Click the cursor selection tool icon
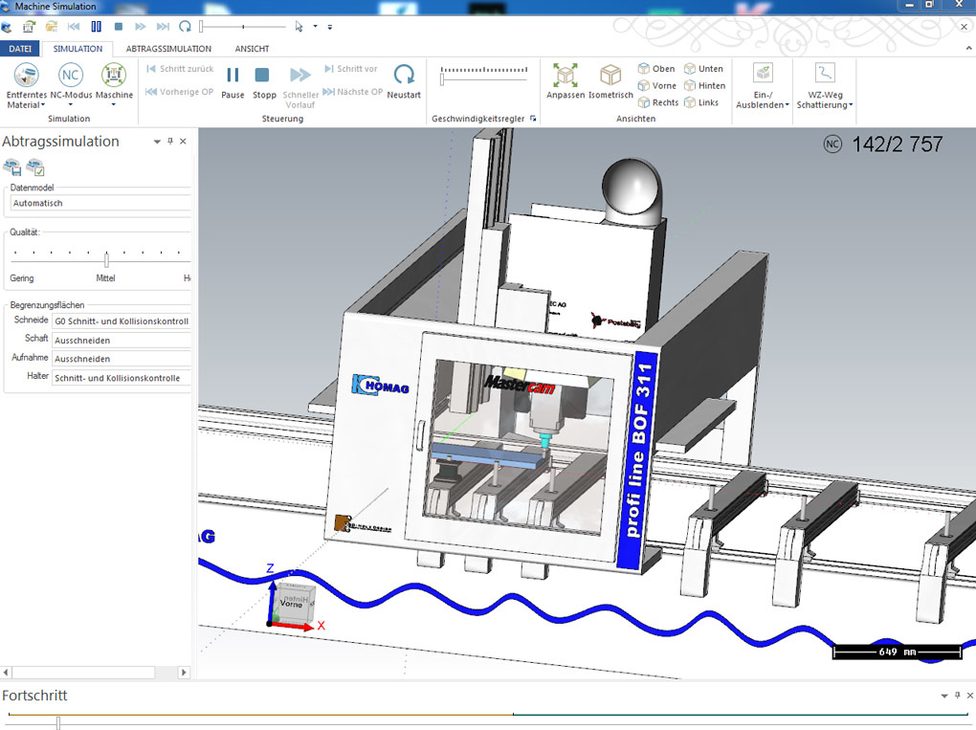Image resolution: width=976 pixels, height=730 pixels. pyautogui.click(x=299, y=27)
